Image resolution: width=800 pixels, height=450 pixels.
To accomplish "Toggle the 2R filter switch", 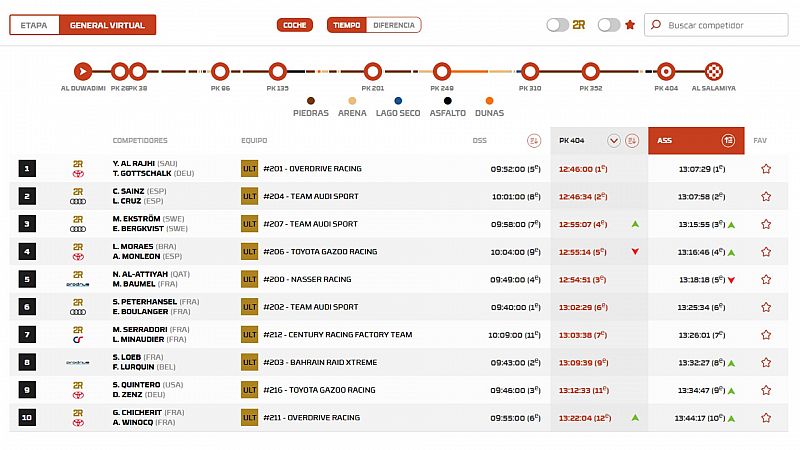I will pyautogui.click(x=557, y=25).
